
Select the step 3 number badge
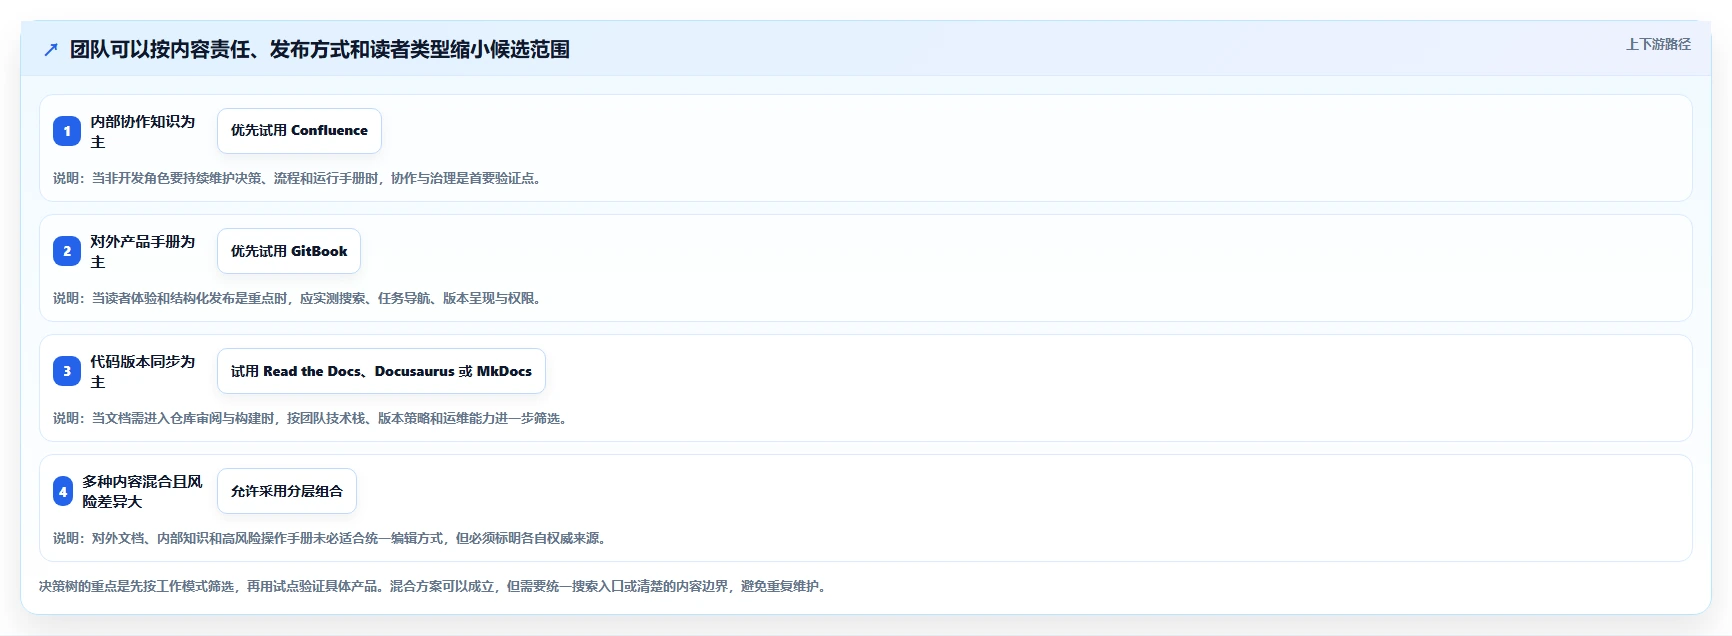click(x=67, y=371)
